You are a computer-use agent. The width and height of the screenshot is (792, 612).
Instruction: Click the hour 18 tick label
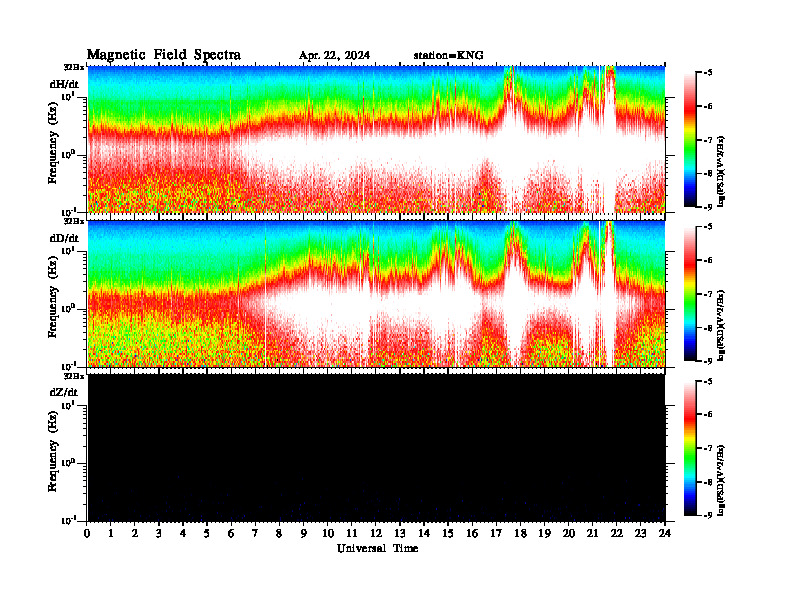pyautogui.click(x=520, y=534)
